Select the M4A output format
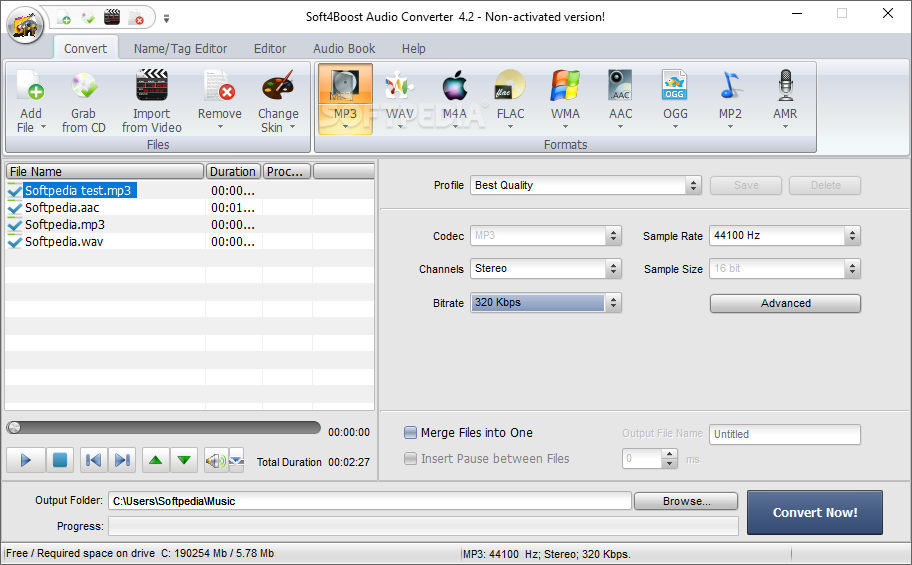The width and height of the screenshot is (912, 565). pos(454,98)
